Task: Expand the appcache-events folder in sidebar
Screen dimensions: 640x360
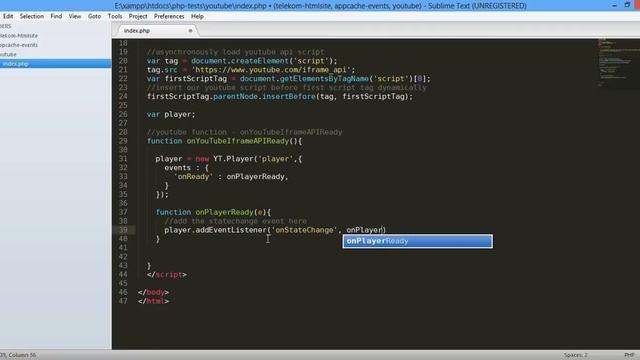Action: coord(19,45)
